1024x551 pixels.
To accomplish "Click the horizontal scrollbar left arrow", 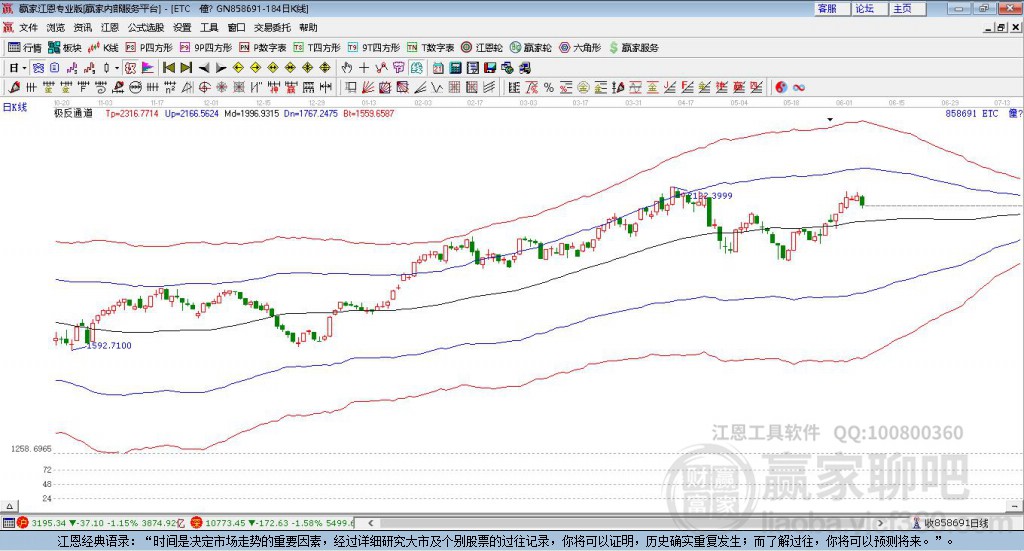I will click(370, 523).
